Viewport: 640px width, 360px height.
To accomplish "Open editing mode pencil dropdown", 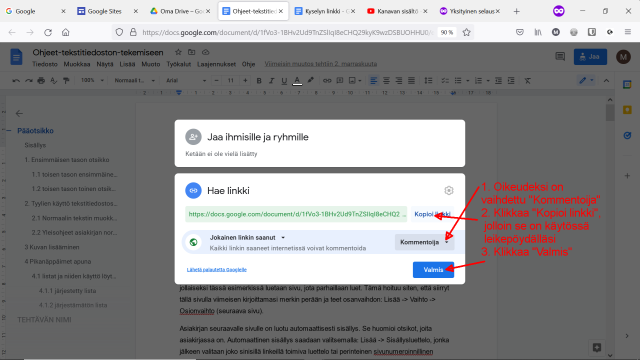I will coord(587,81).
